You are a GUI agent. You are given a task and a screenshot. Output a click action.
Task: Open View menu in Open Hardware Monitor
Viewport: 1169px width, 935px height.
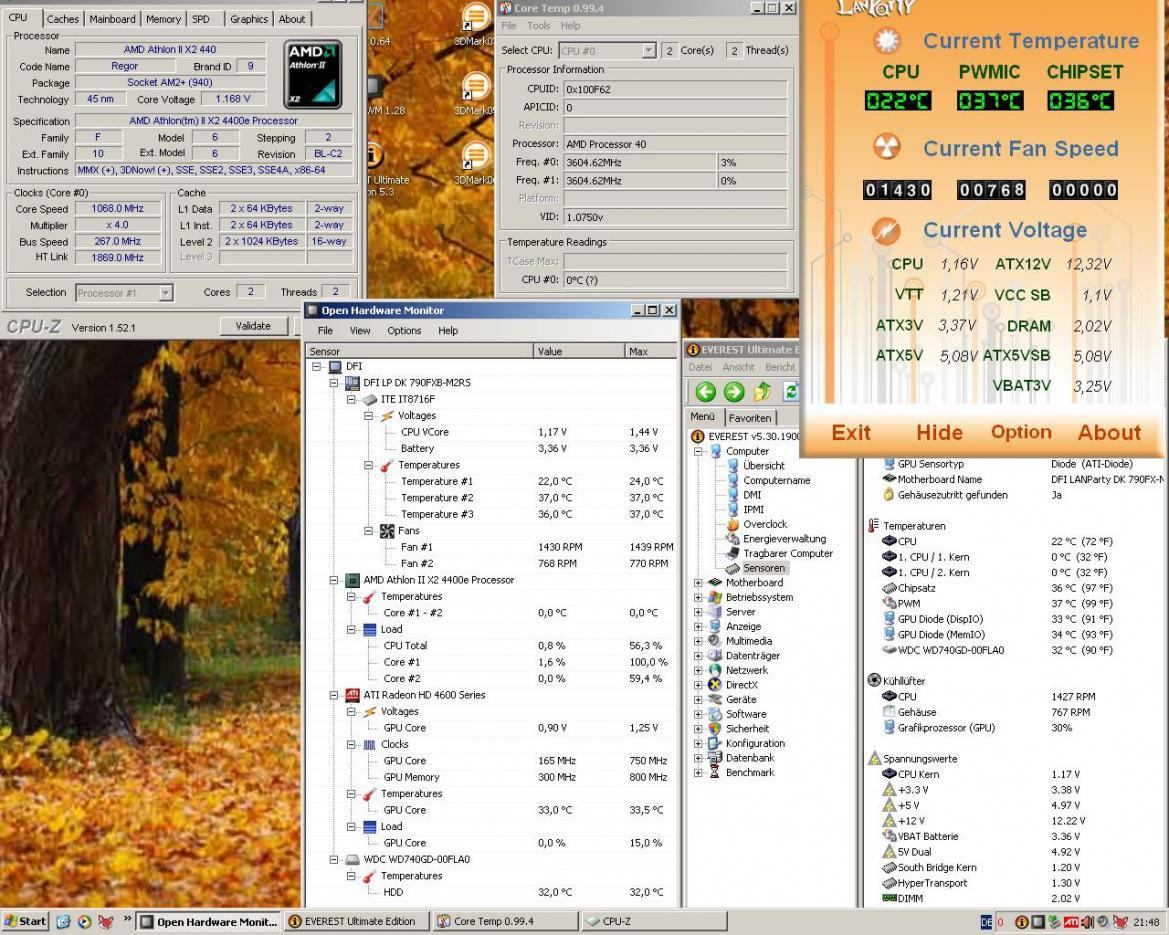[x=360, y=330]
